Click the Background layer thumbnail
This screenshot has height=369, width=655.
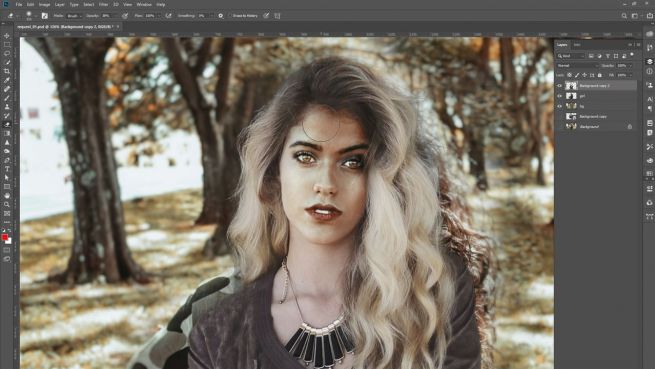[571, 127]
